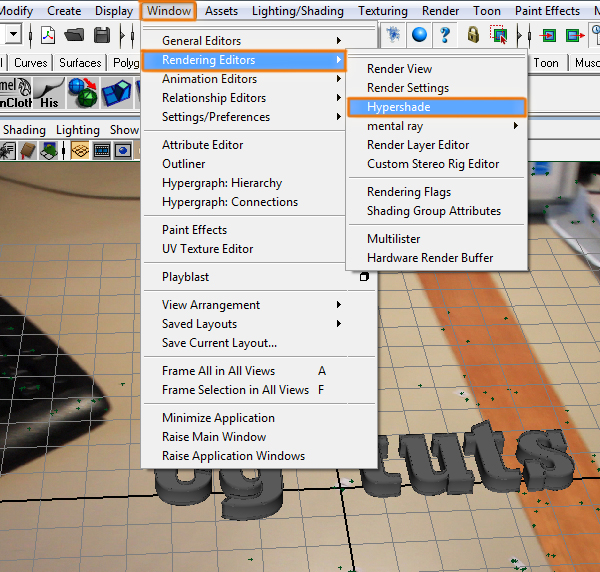Click the image plane panel icon
This screenshot has height=572, width=600.
49,150
